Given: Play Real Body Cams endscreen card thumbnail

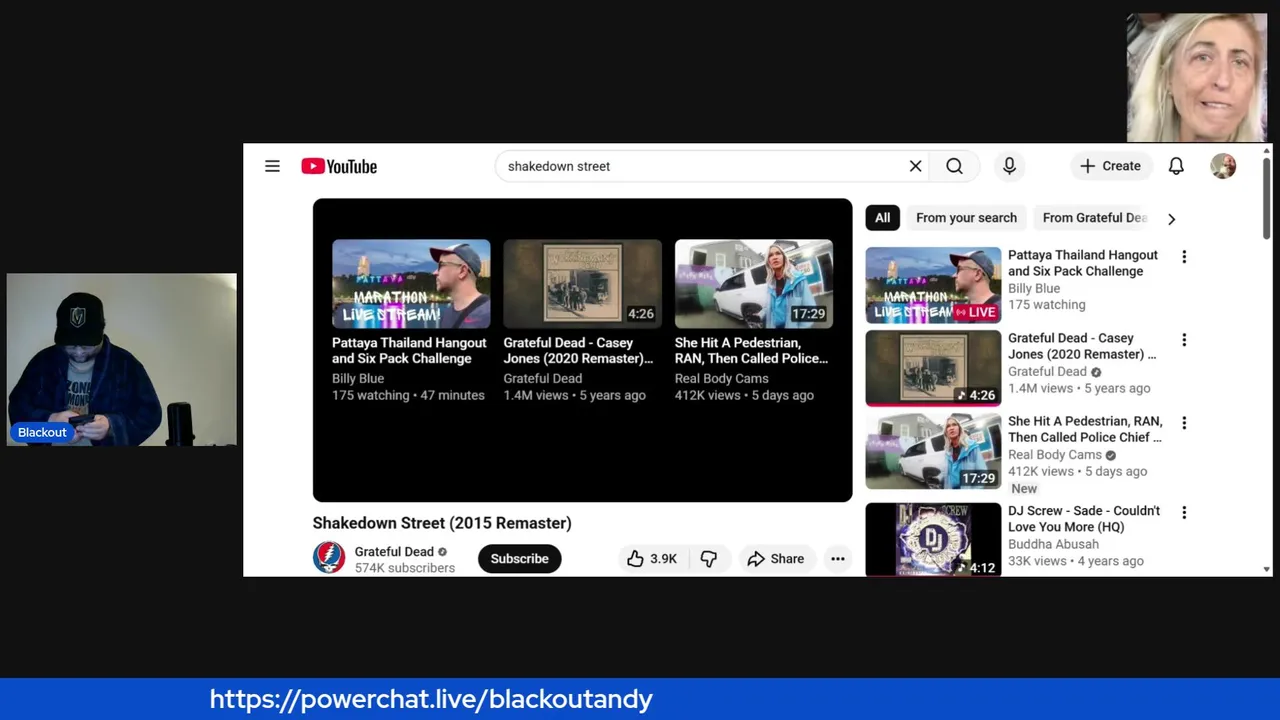Looking at the screenshot, I should pyautogui.click(x=754, y=284).
